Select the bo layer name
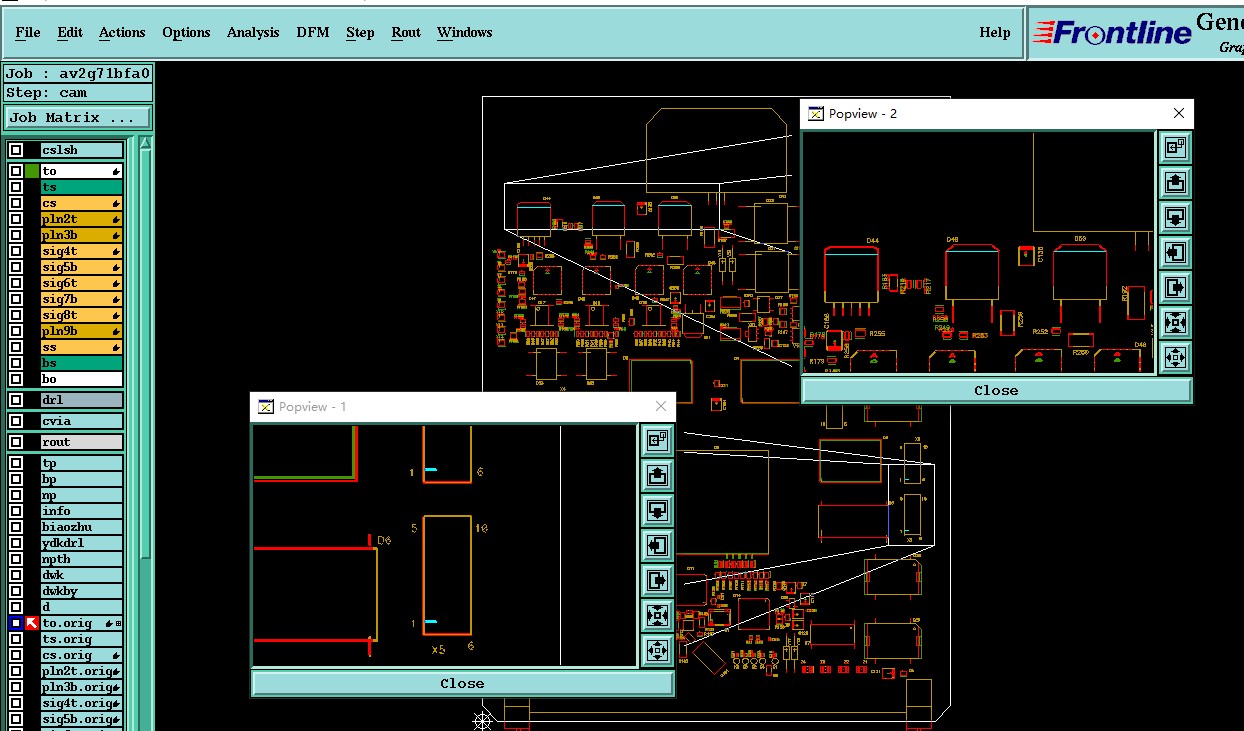 [x=81, y=379]
